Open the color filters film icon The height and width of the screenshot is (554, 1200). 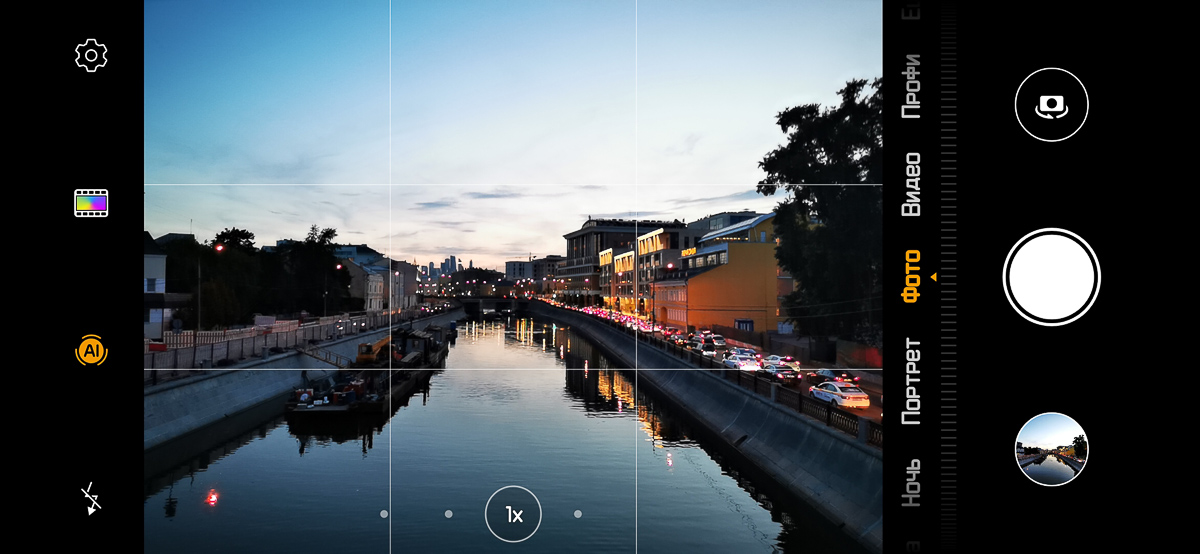[91, 204]
